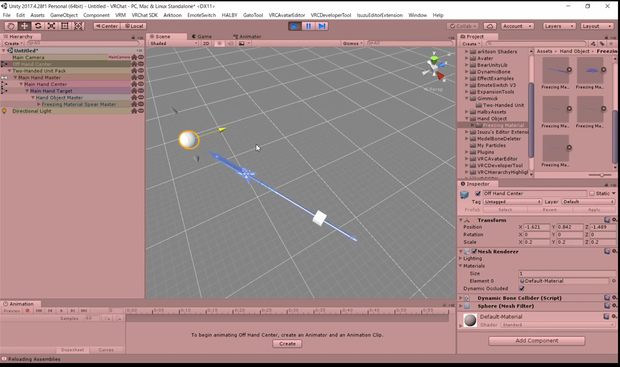Image resolution: width=620 pixels, height=367 pixels.
Task: Open the Gizmos dropdown
Action: (x=353, y=44)
